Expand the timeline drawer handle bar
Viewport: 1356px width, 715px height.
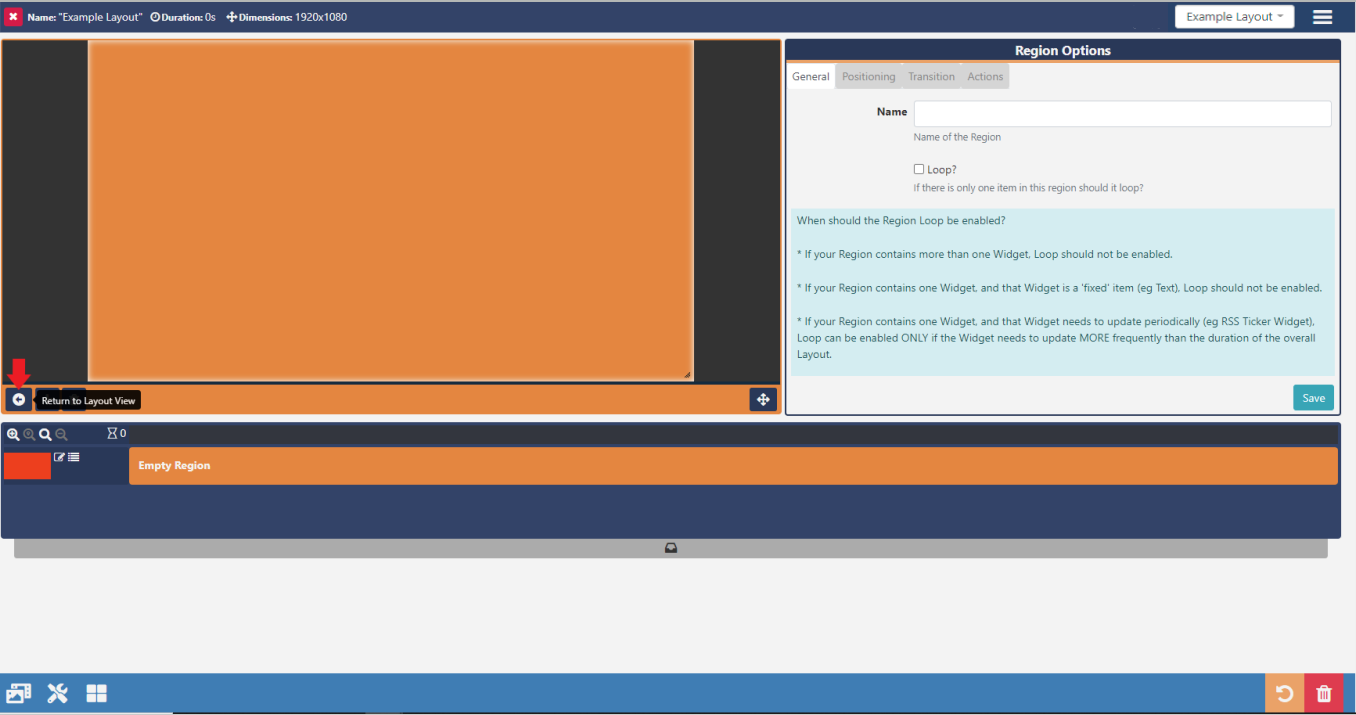(671, 548)
